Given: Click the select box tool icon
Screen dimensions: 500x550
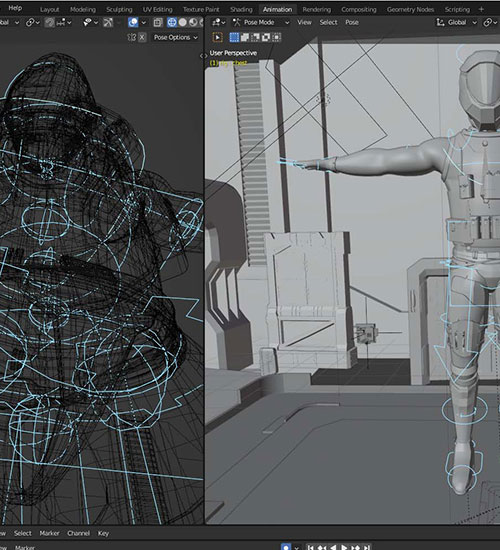Looking at the screenshot, I should pos(218,38).
